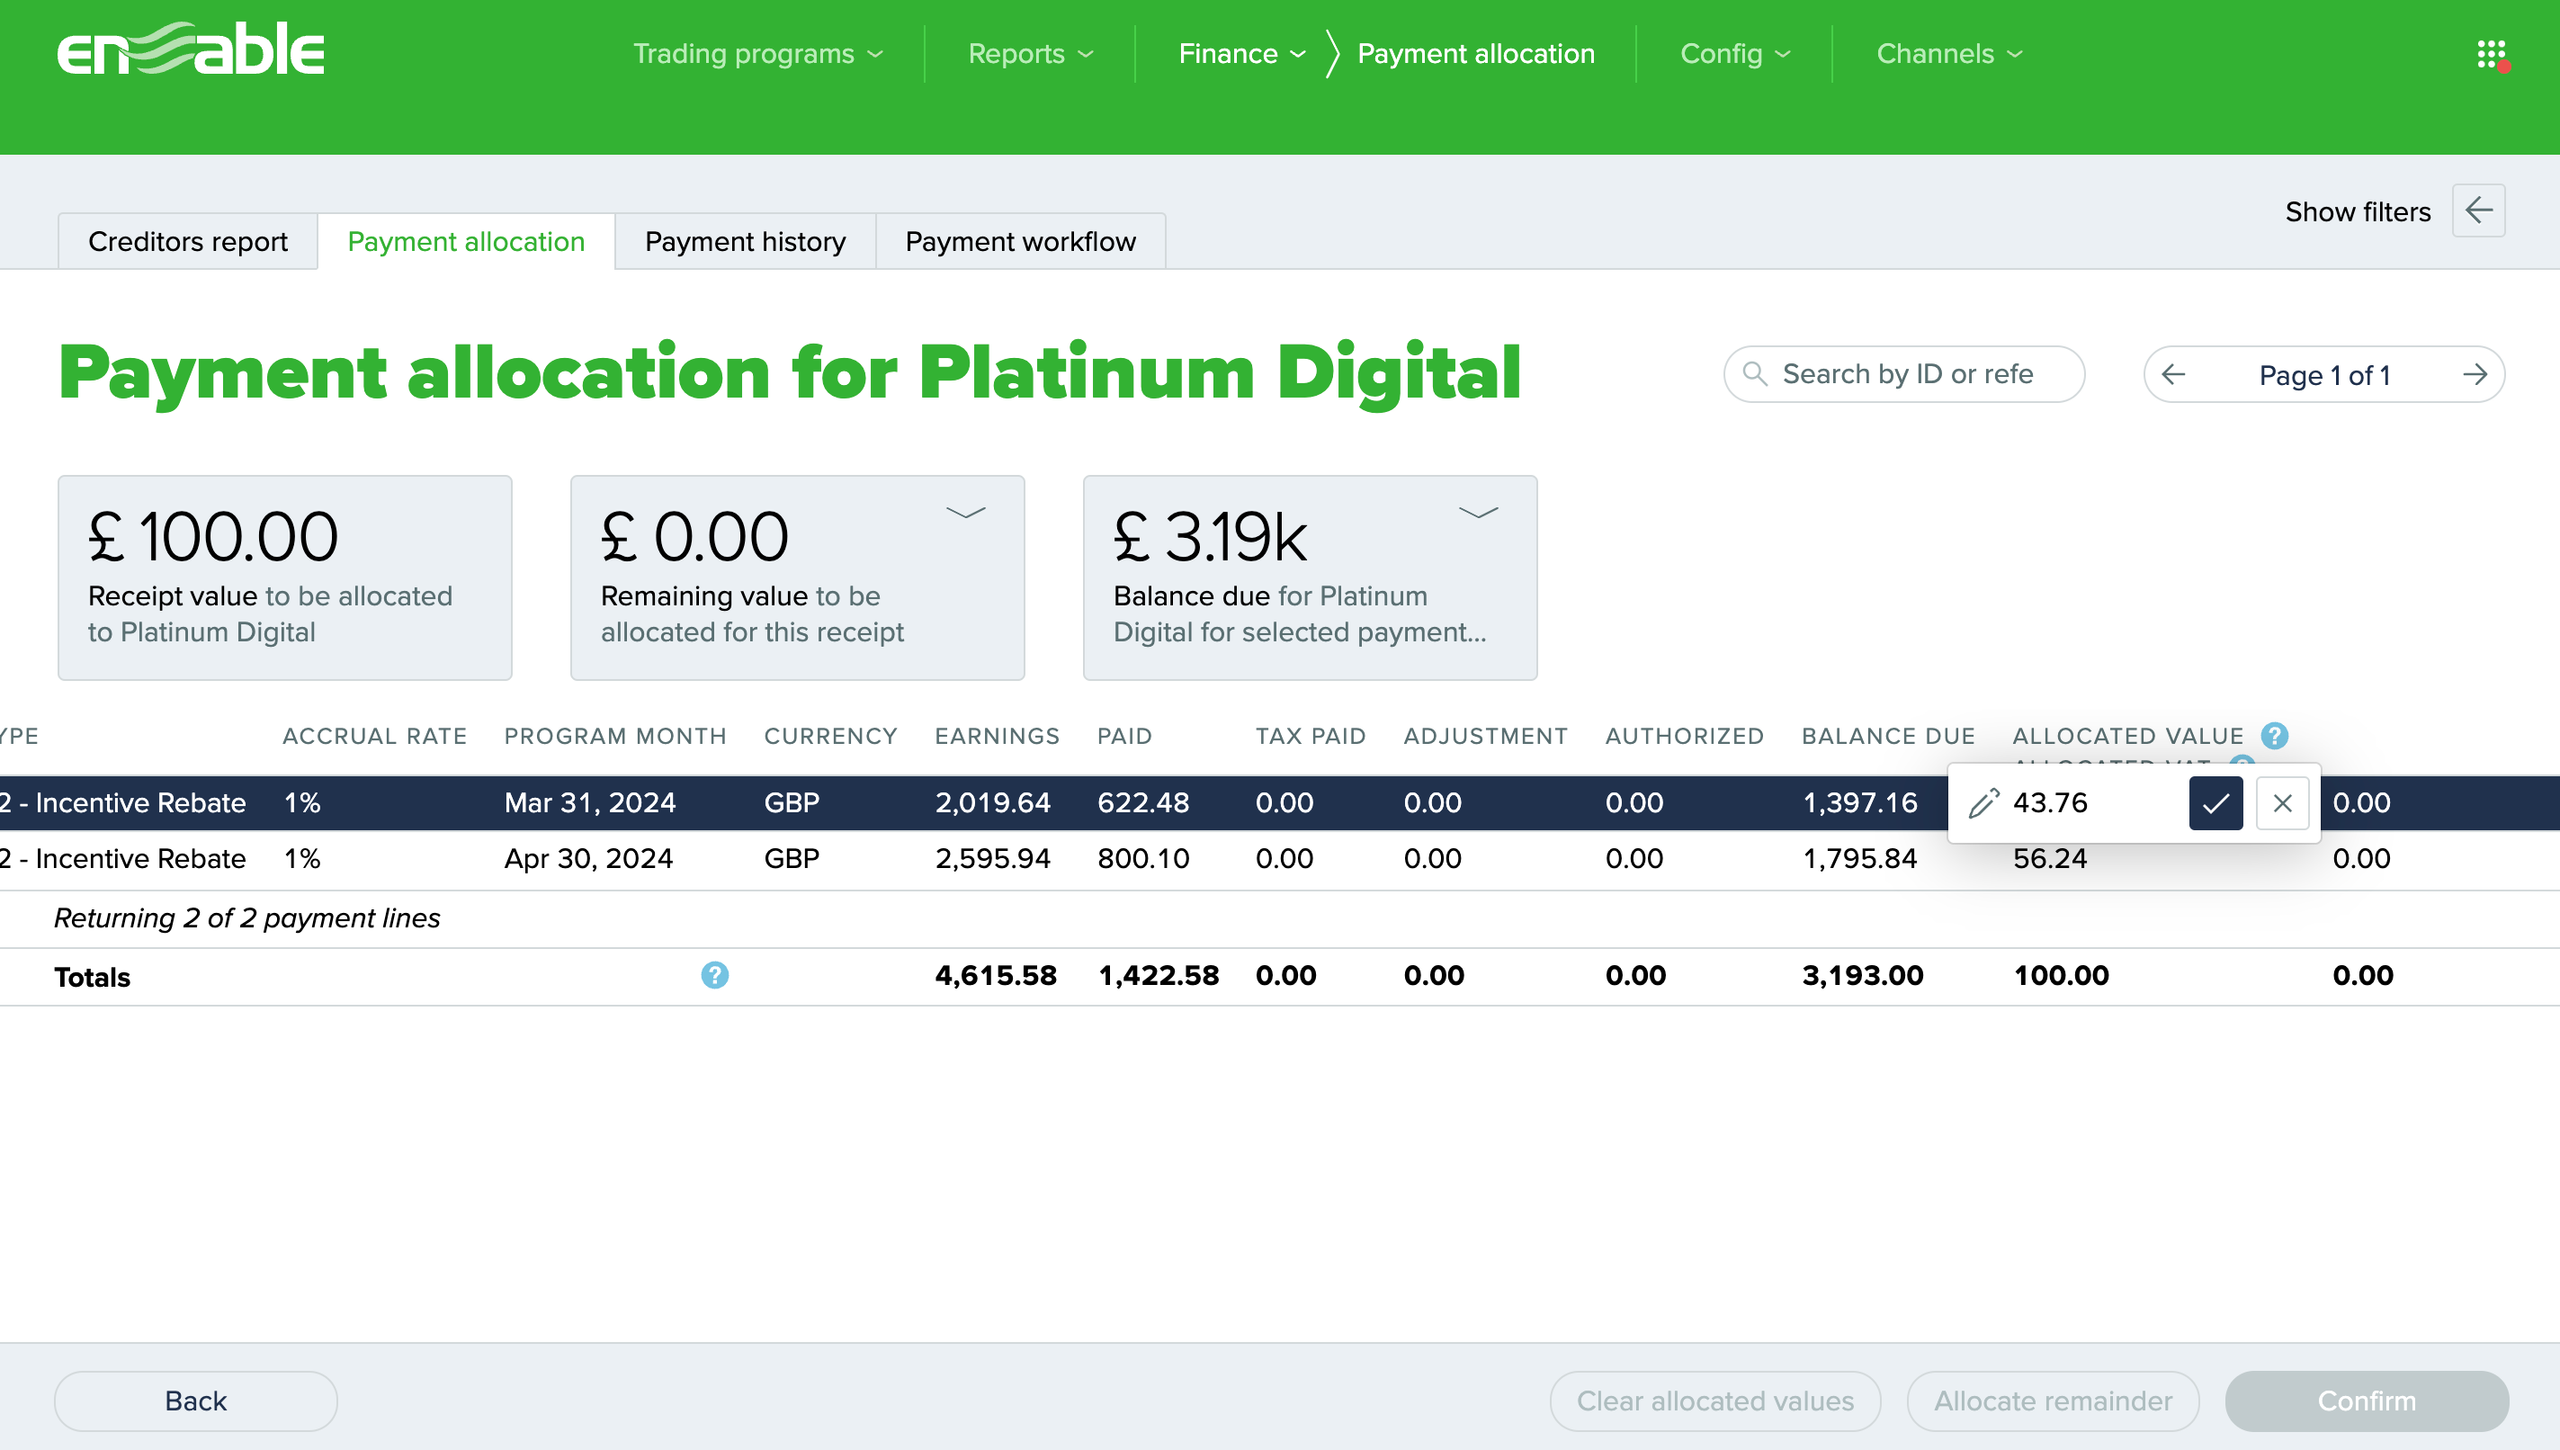Expand the Remaining value card chevron

pos(966,513)
